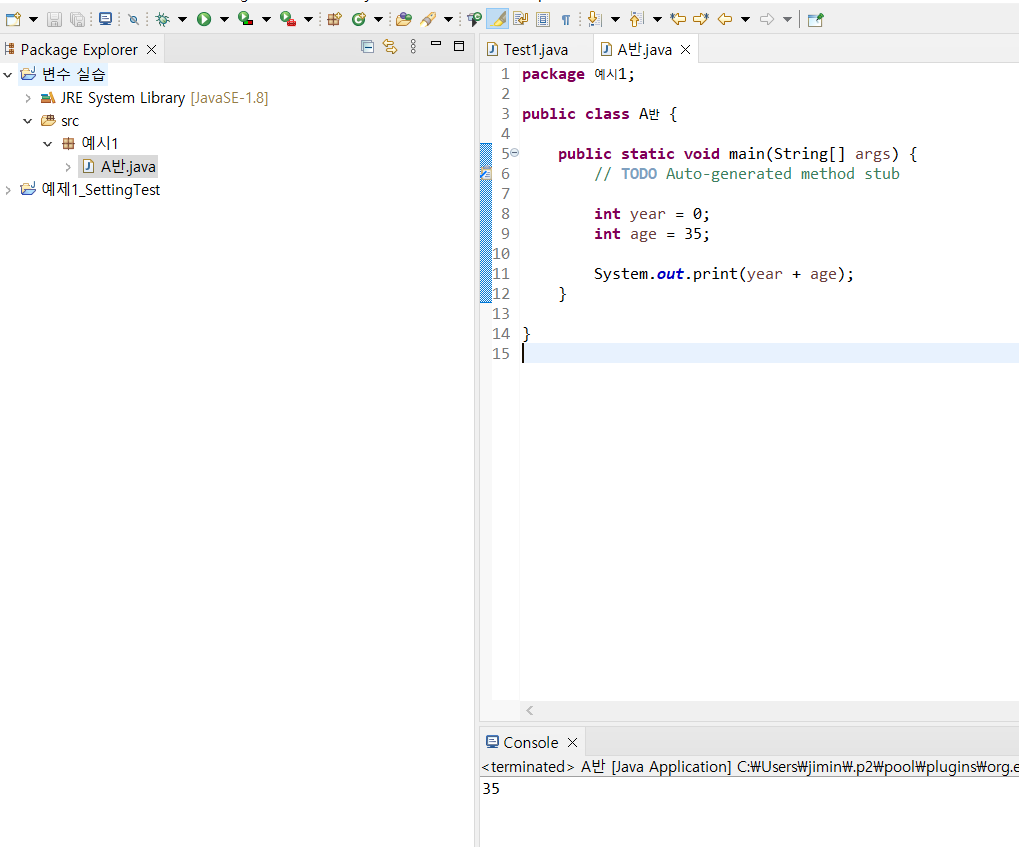Toggle the Skip All Breakpoints icon
Screen dimensions: 1019x847
[x=133, y=20]
